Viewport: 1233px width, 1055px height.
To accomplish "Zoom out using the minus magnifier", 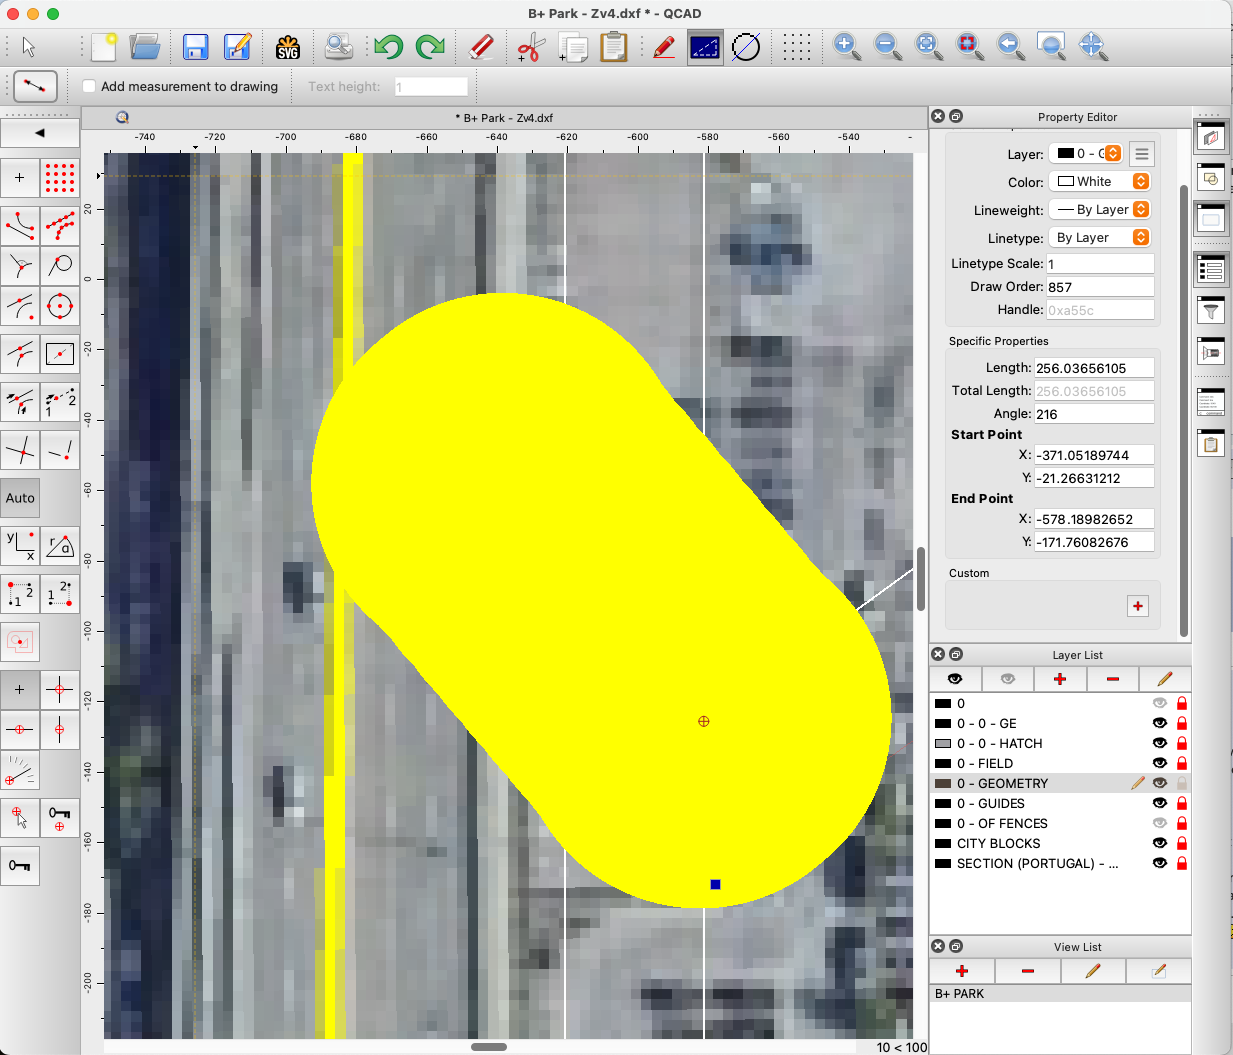I will click(888, 47).
